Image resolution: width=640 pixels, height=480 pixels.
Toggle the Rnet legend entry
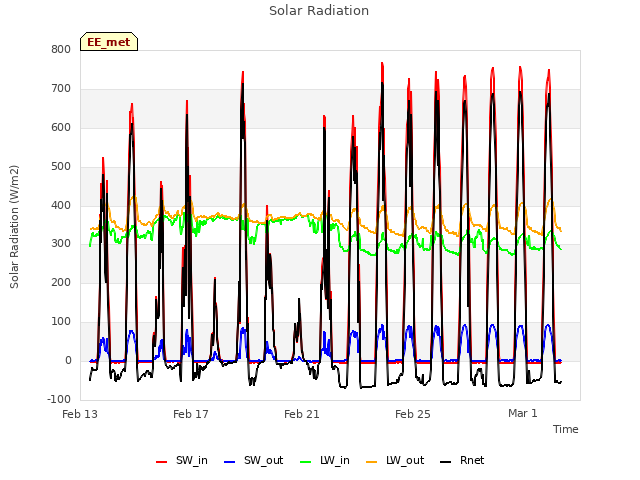[462, 460]
